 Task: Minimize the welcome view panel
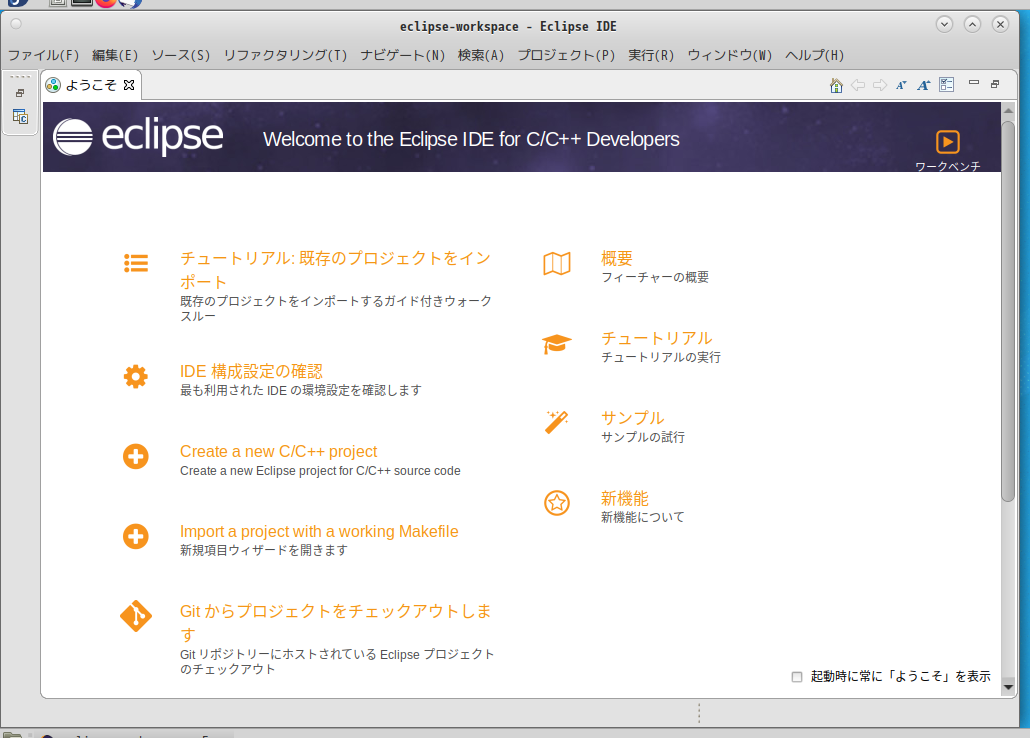pos(974,83)
